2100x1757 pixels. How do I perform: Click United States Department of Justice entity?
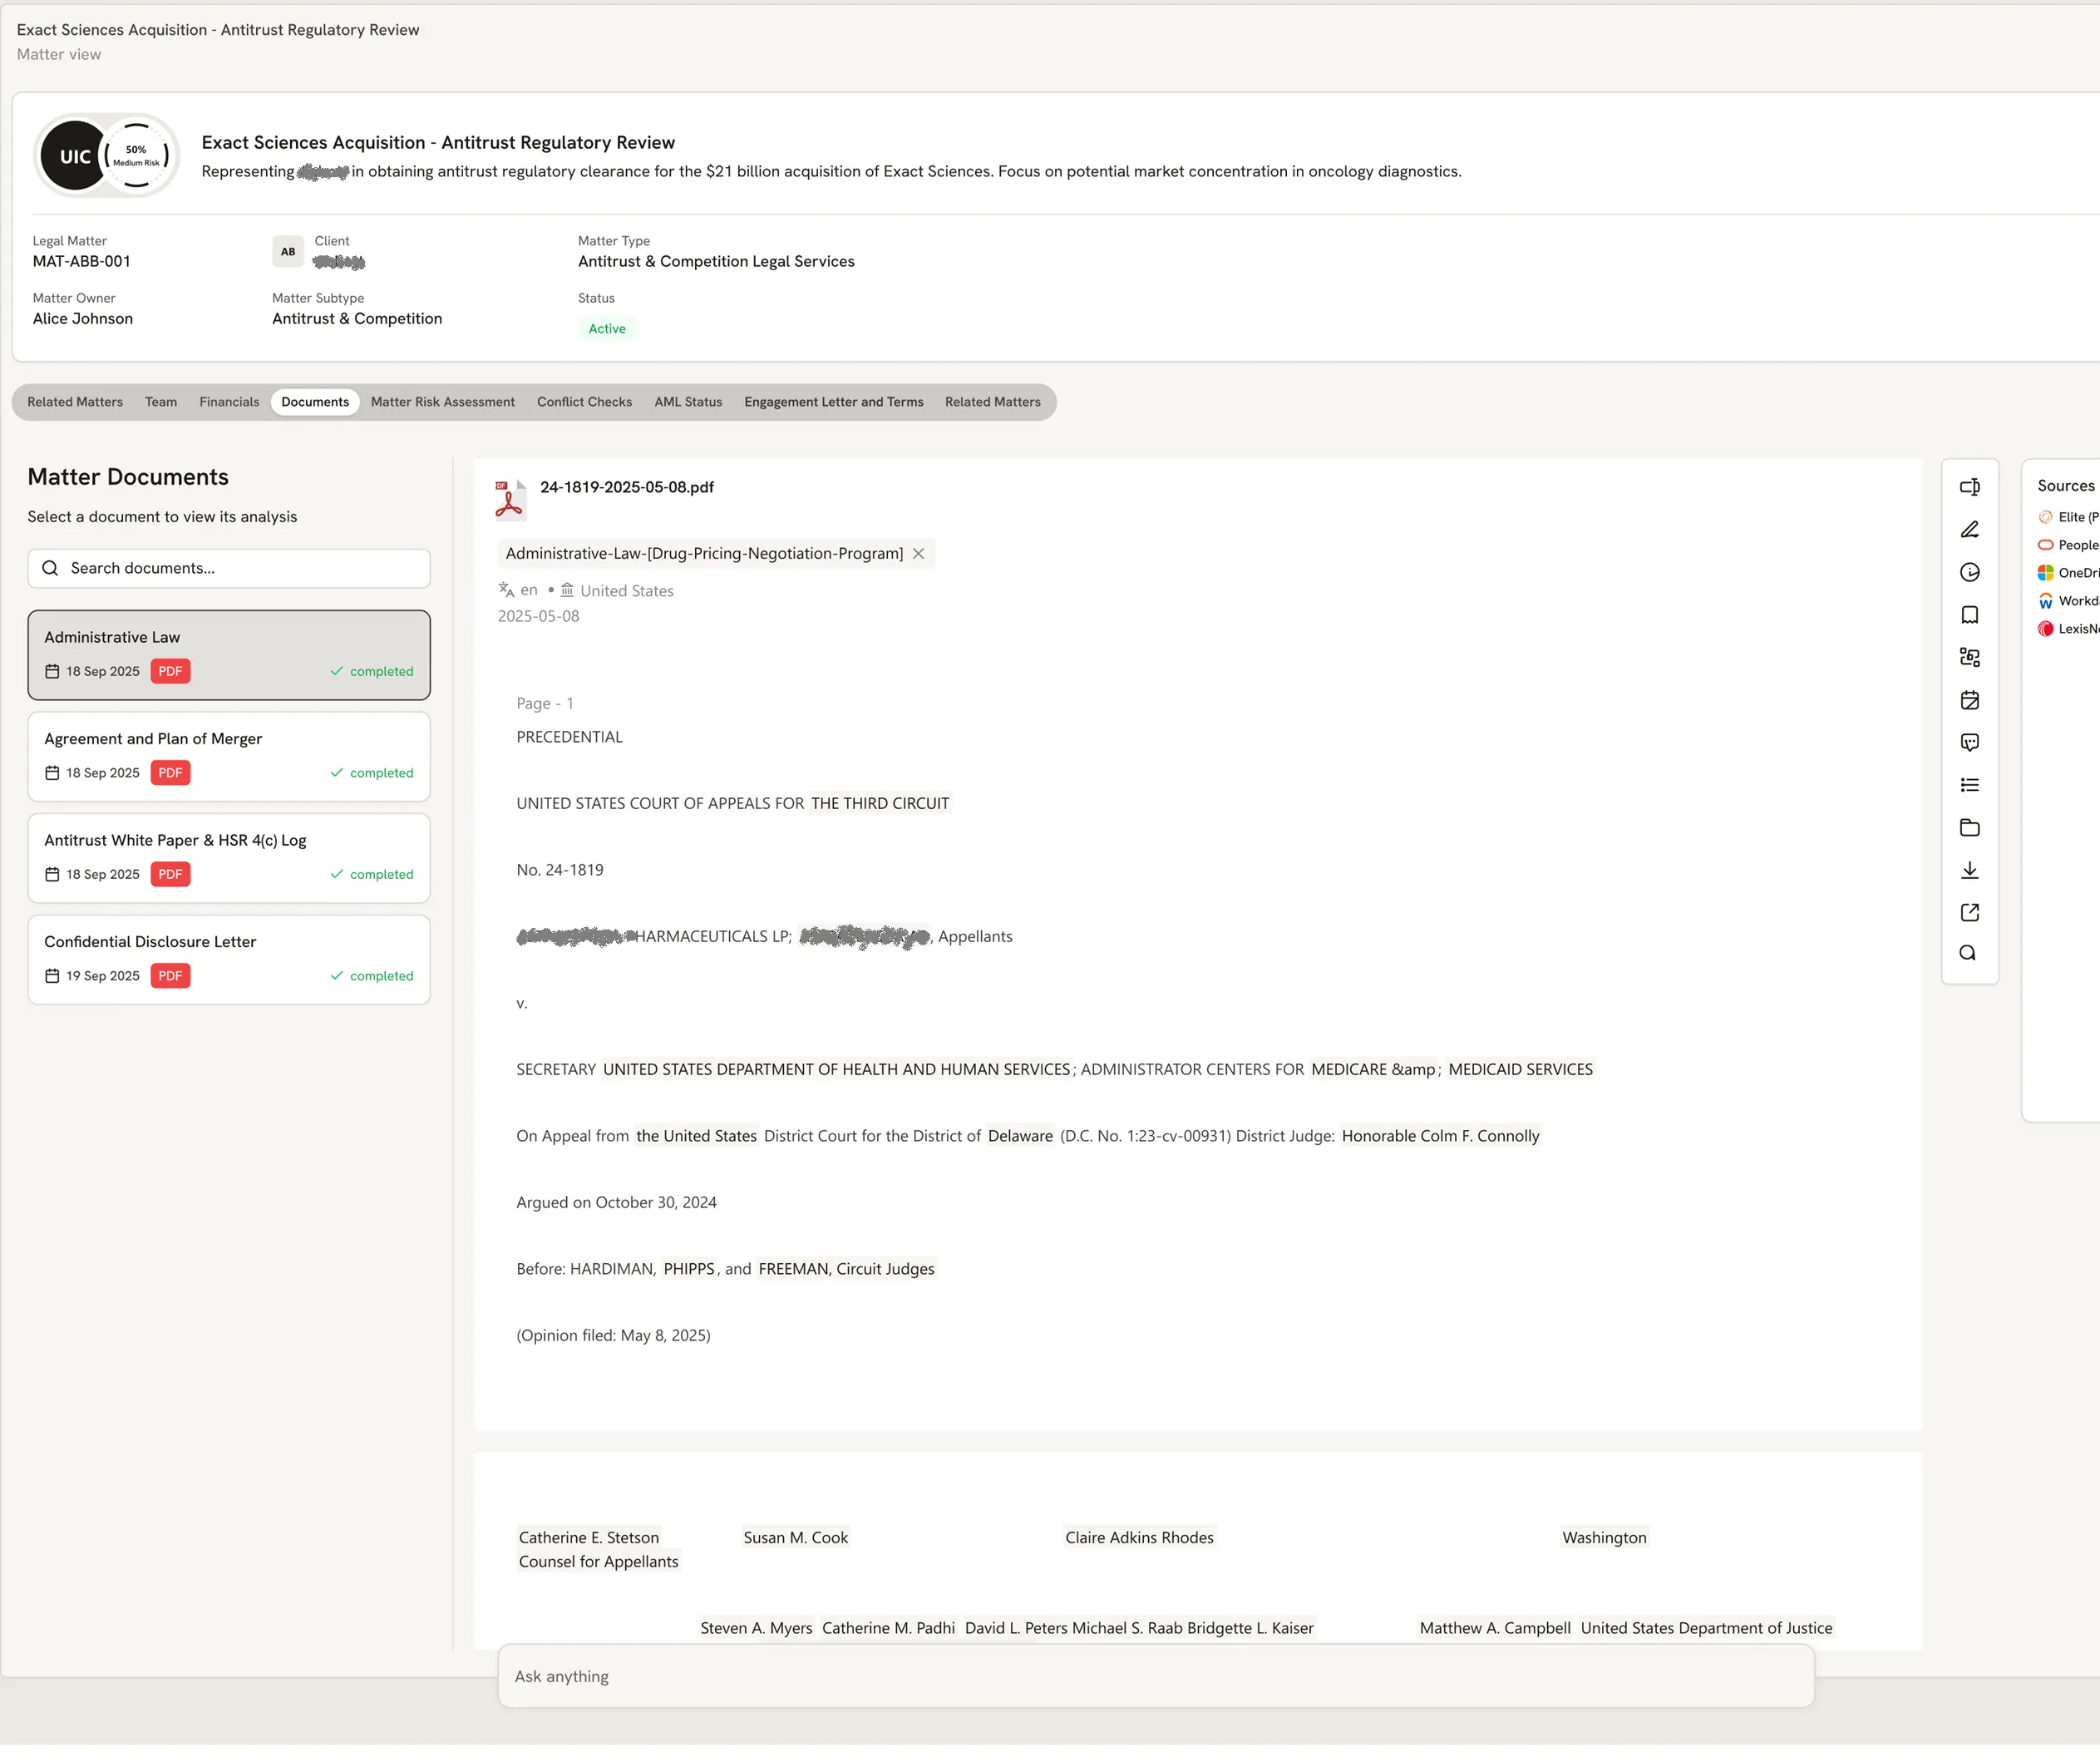click(x=1706, y=1628)
